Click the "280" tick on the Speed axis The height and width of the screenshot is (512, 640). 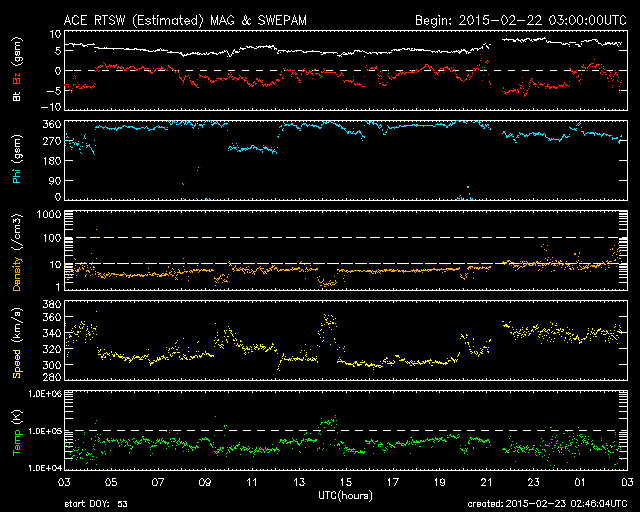(x=52, y=376)
